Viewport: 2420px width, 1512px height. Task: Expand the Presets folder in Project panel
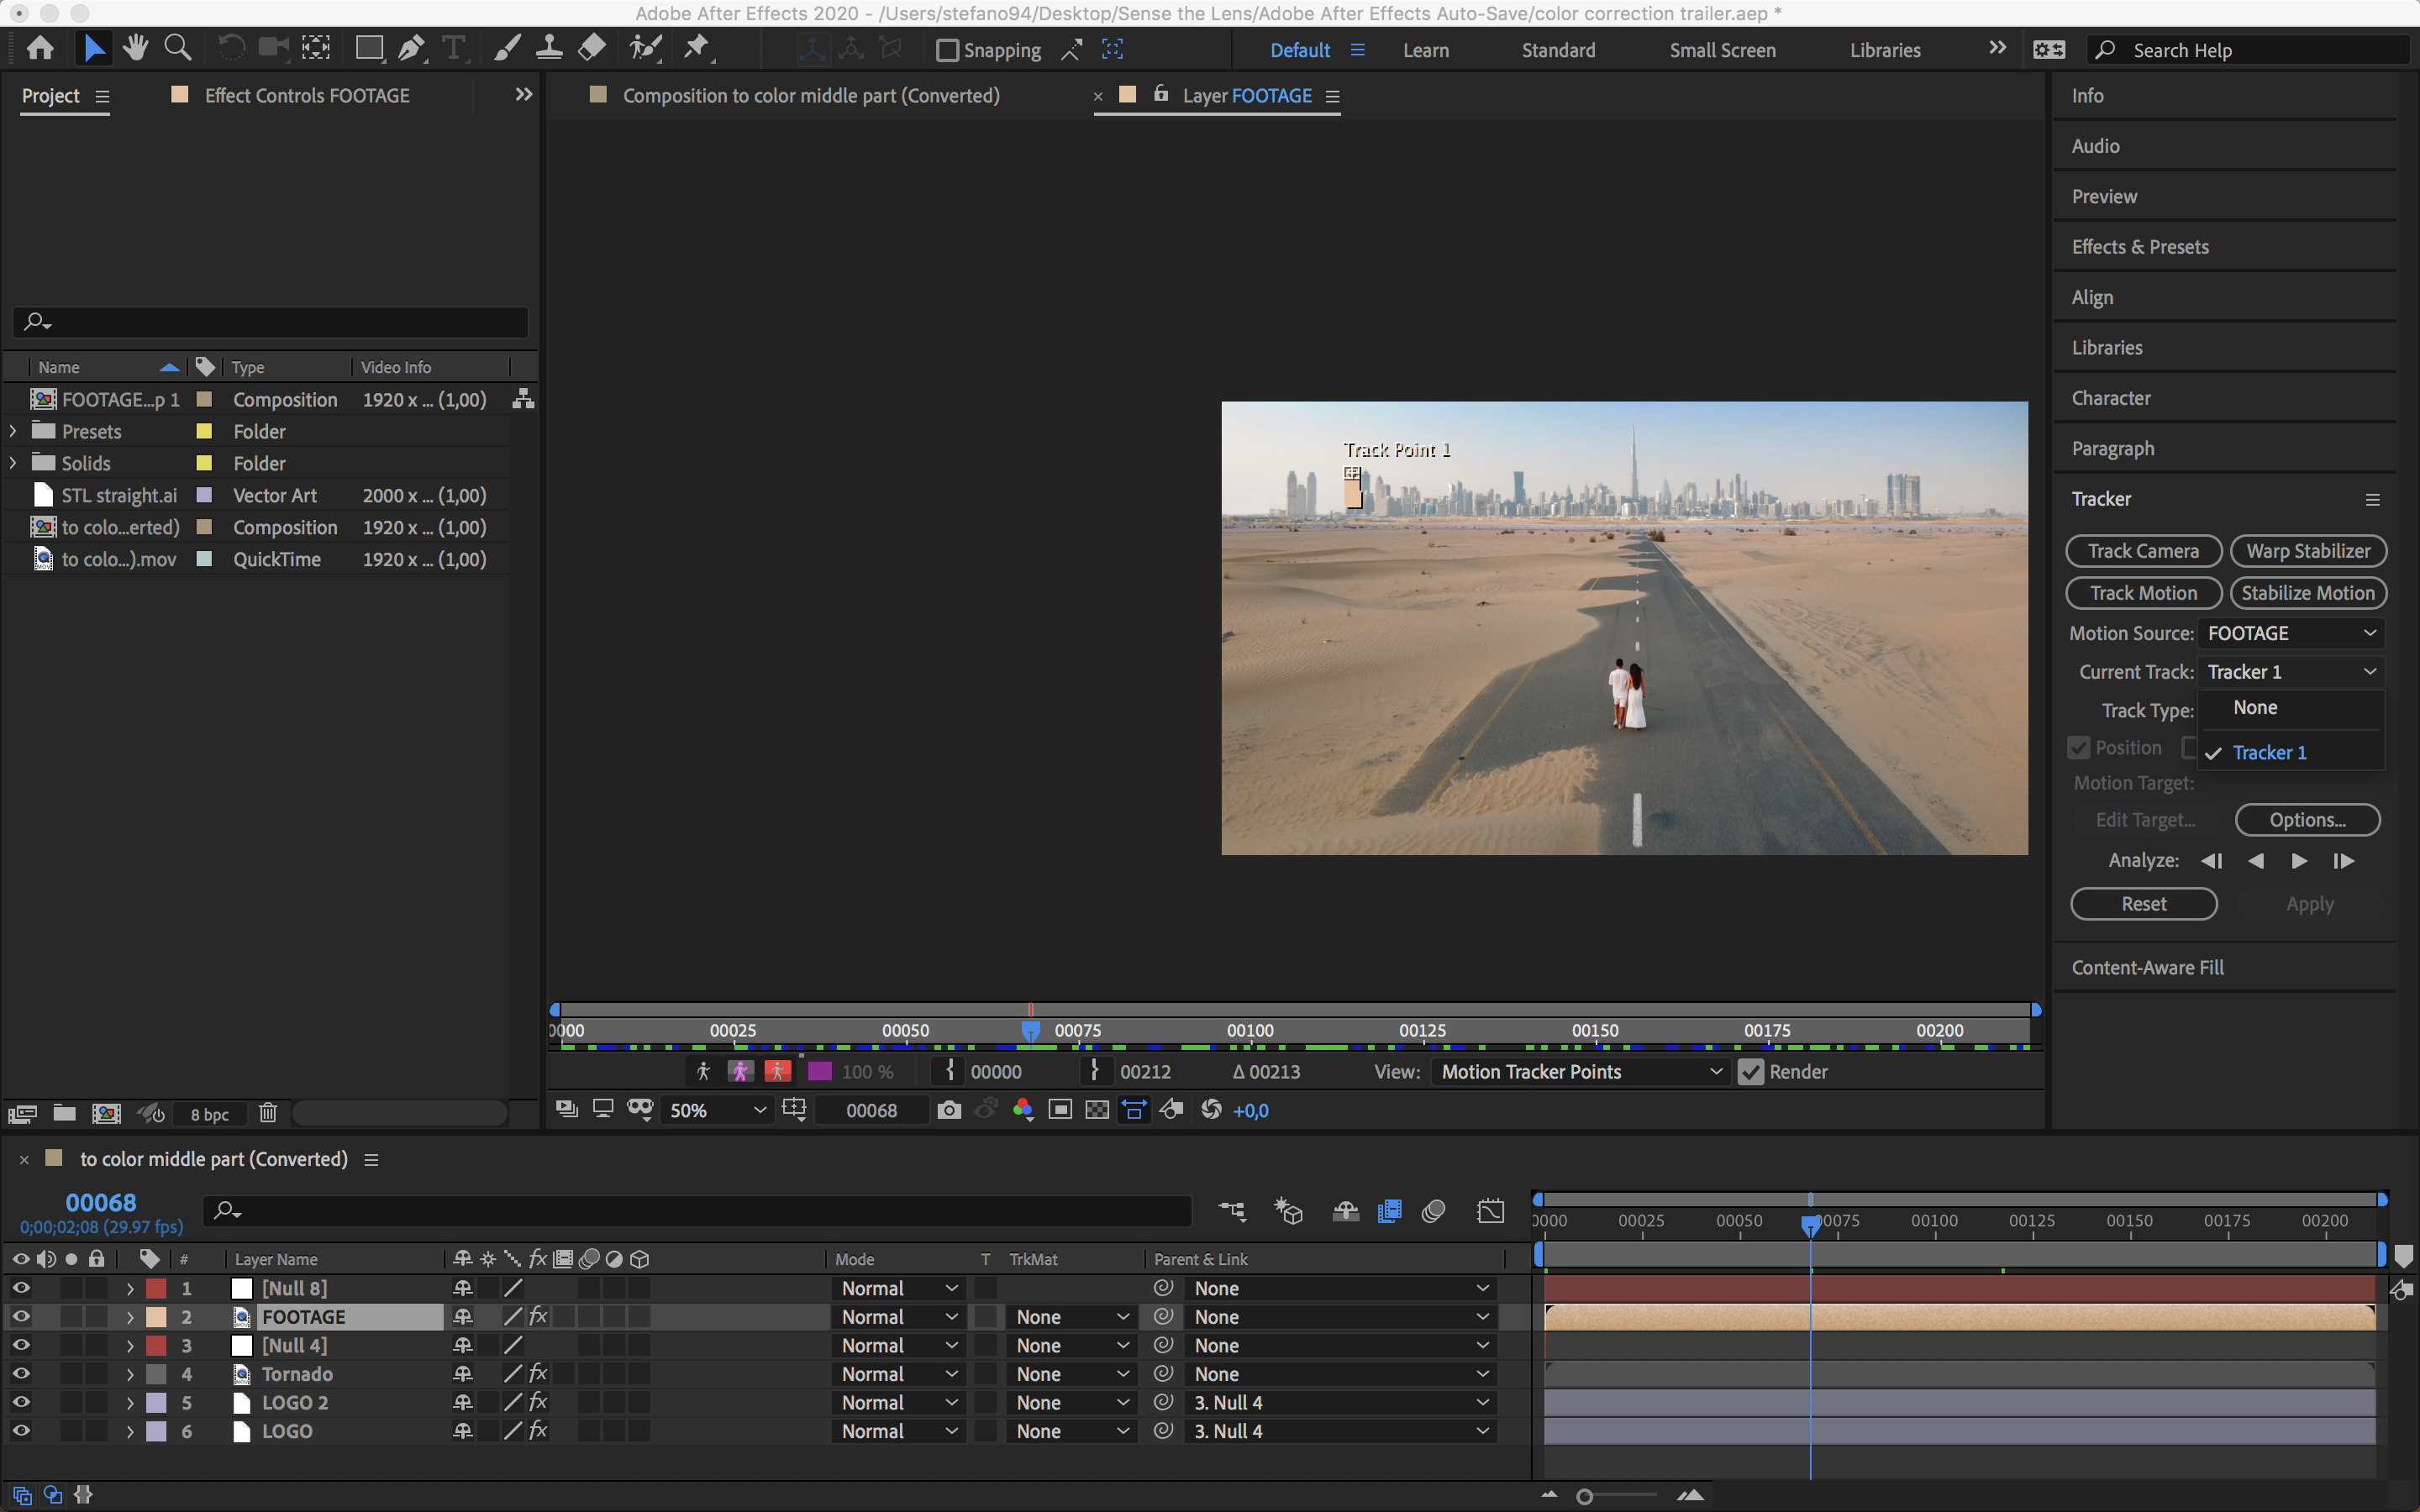pos(13,431)
